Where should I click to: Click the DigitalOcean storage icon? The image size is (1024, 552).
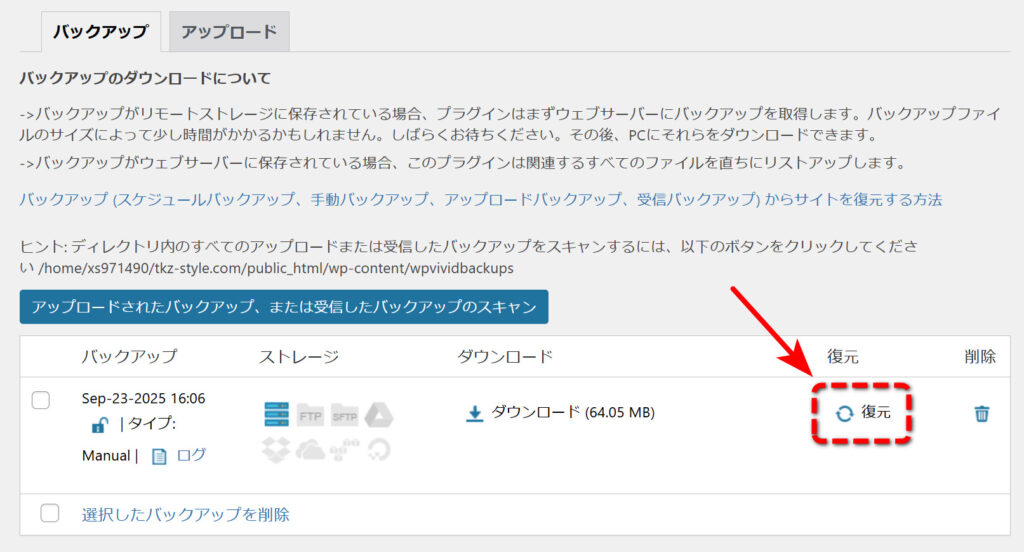tap(378, 450)
